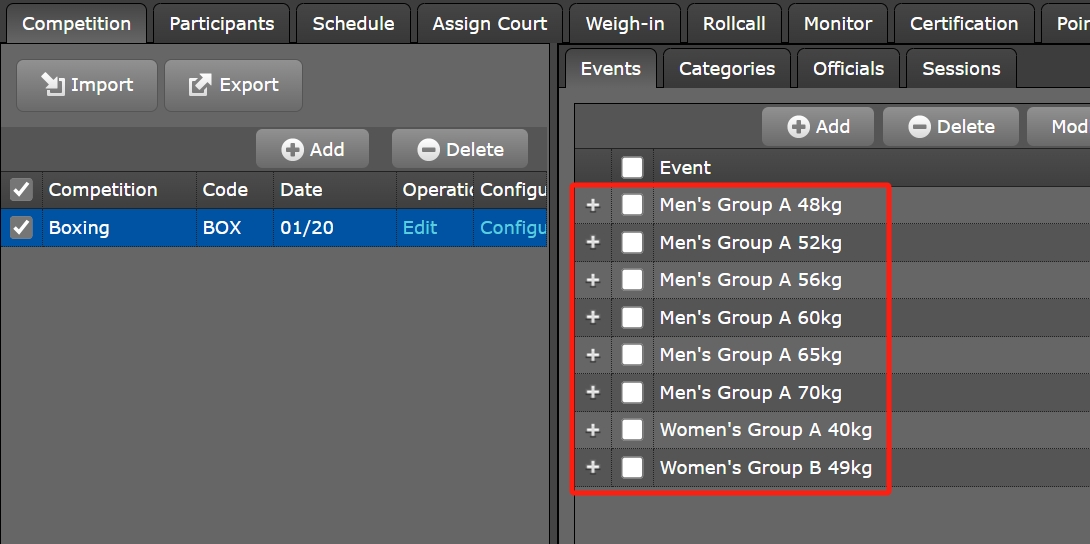Uncheck the Boxing competition checkbox
The width and height of the screenshot is (1090, 544).
click(21, 228)
